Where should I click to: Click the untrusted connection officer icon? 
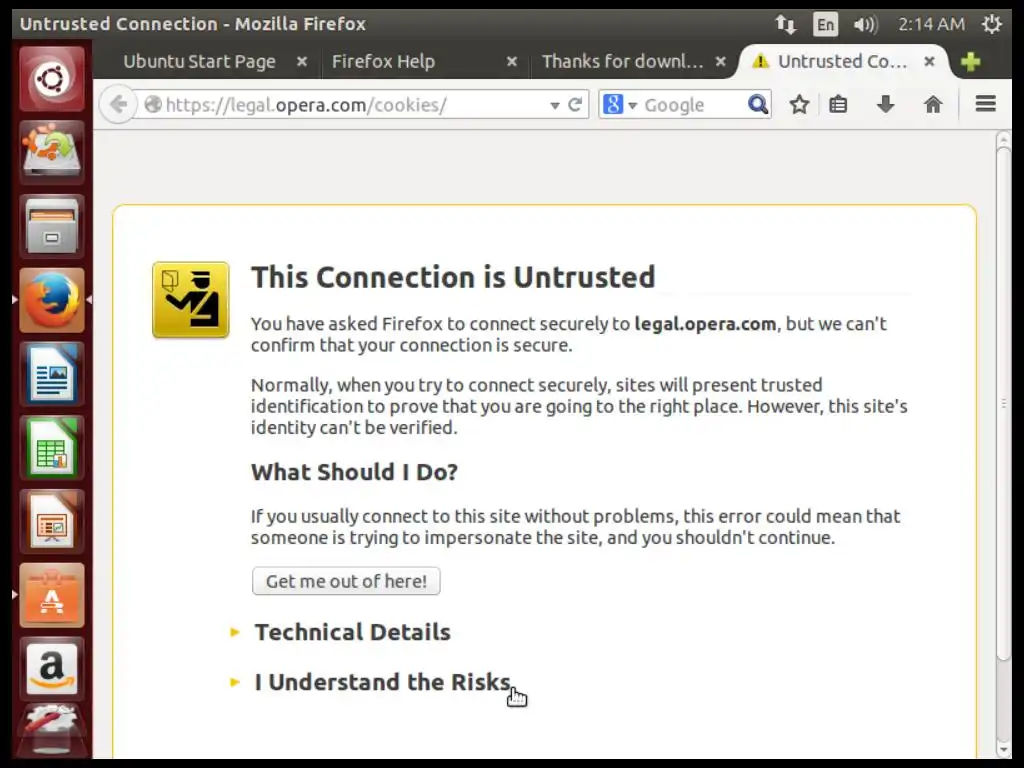(x=191, y=300)
